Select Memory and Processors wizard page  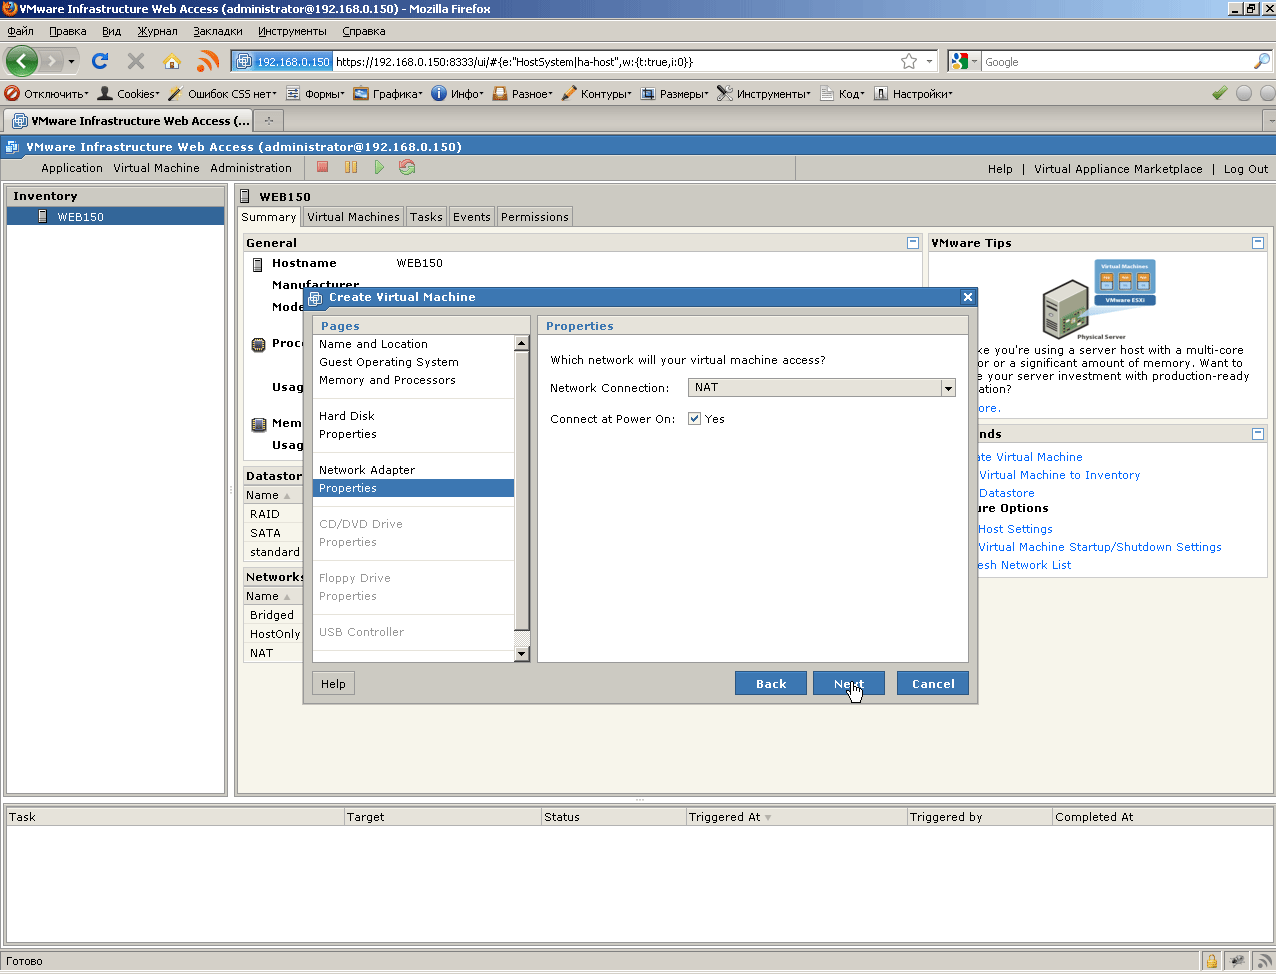(x=387, y=380)
